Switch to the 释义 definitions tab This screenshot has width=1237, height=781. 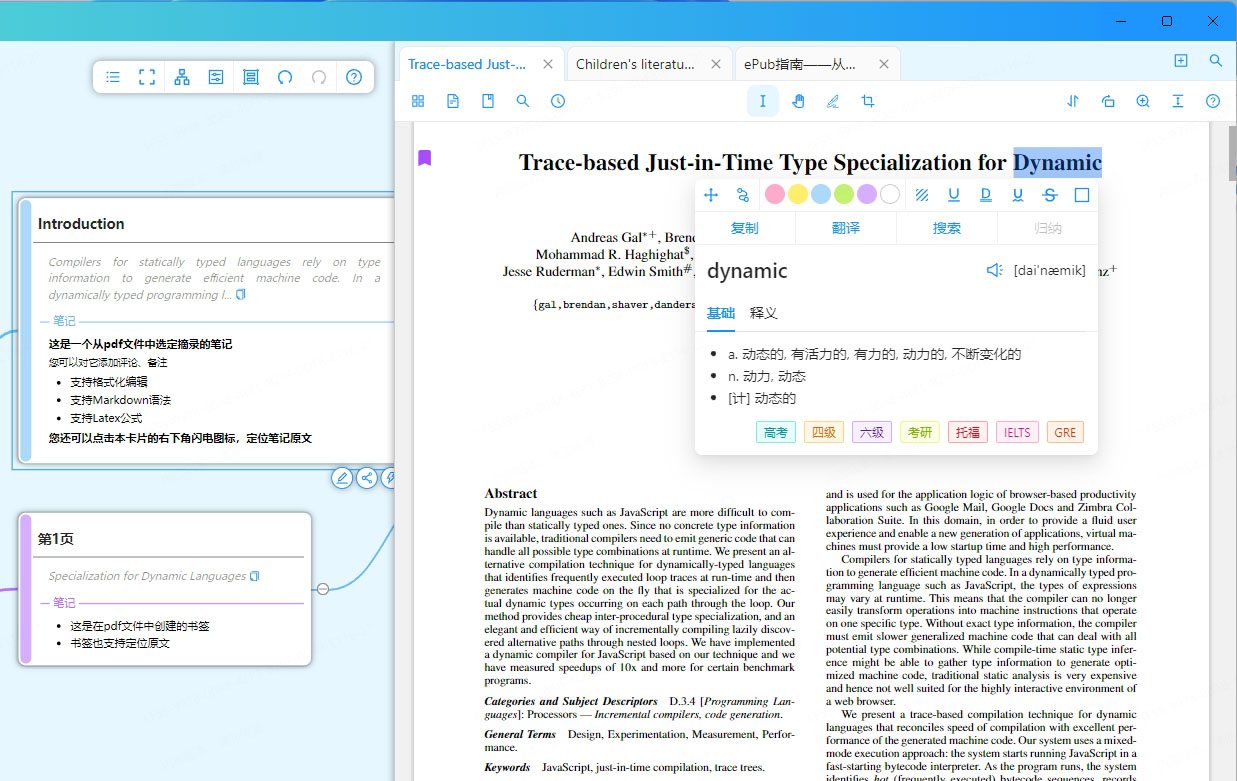tap(764, 313)
